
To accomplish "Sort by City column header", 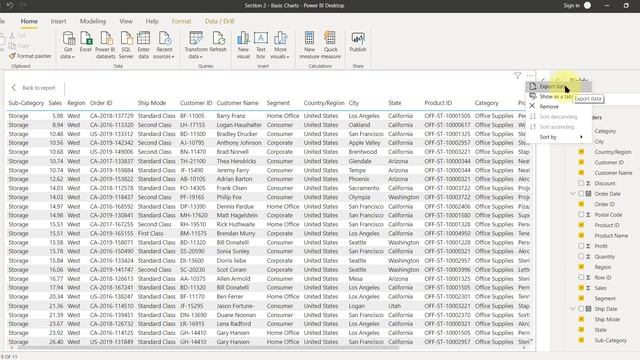I will pos(353,103).
